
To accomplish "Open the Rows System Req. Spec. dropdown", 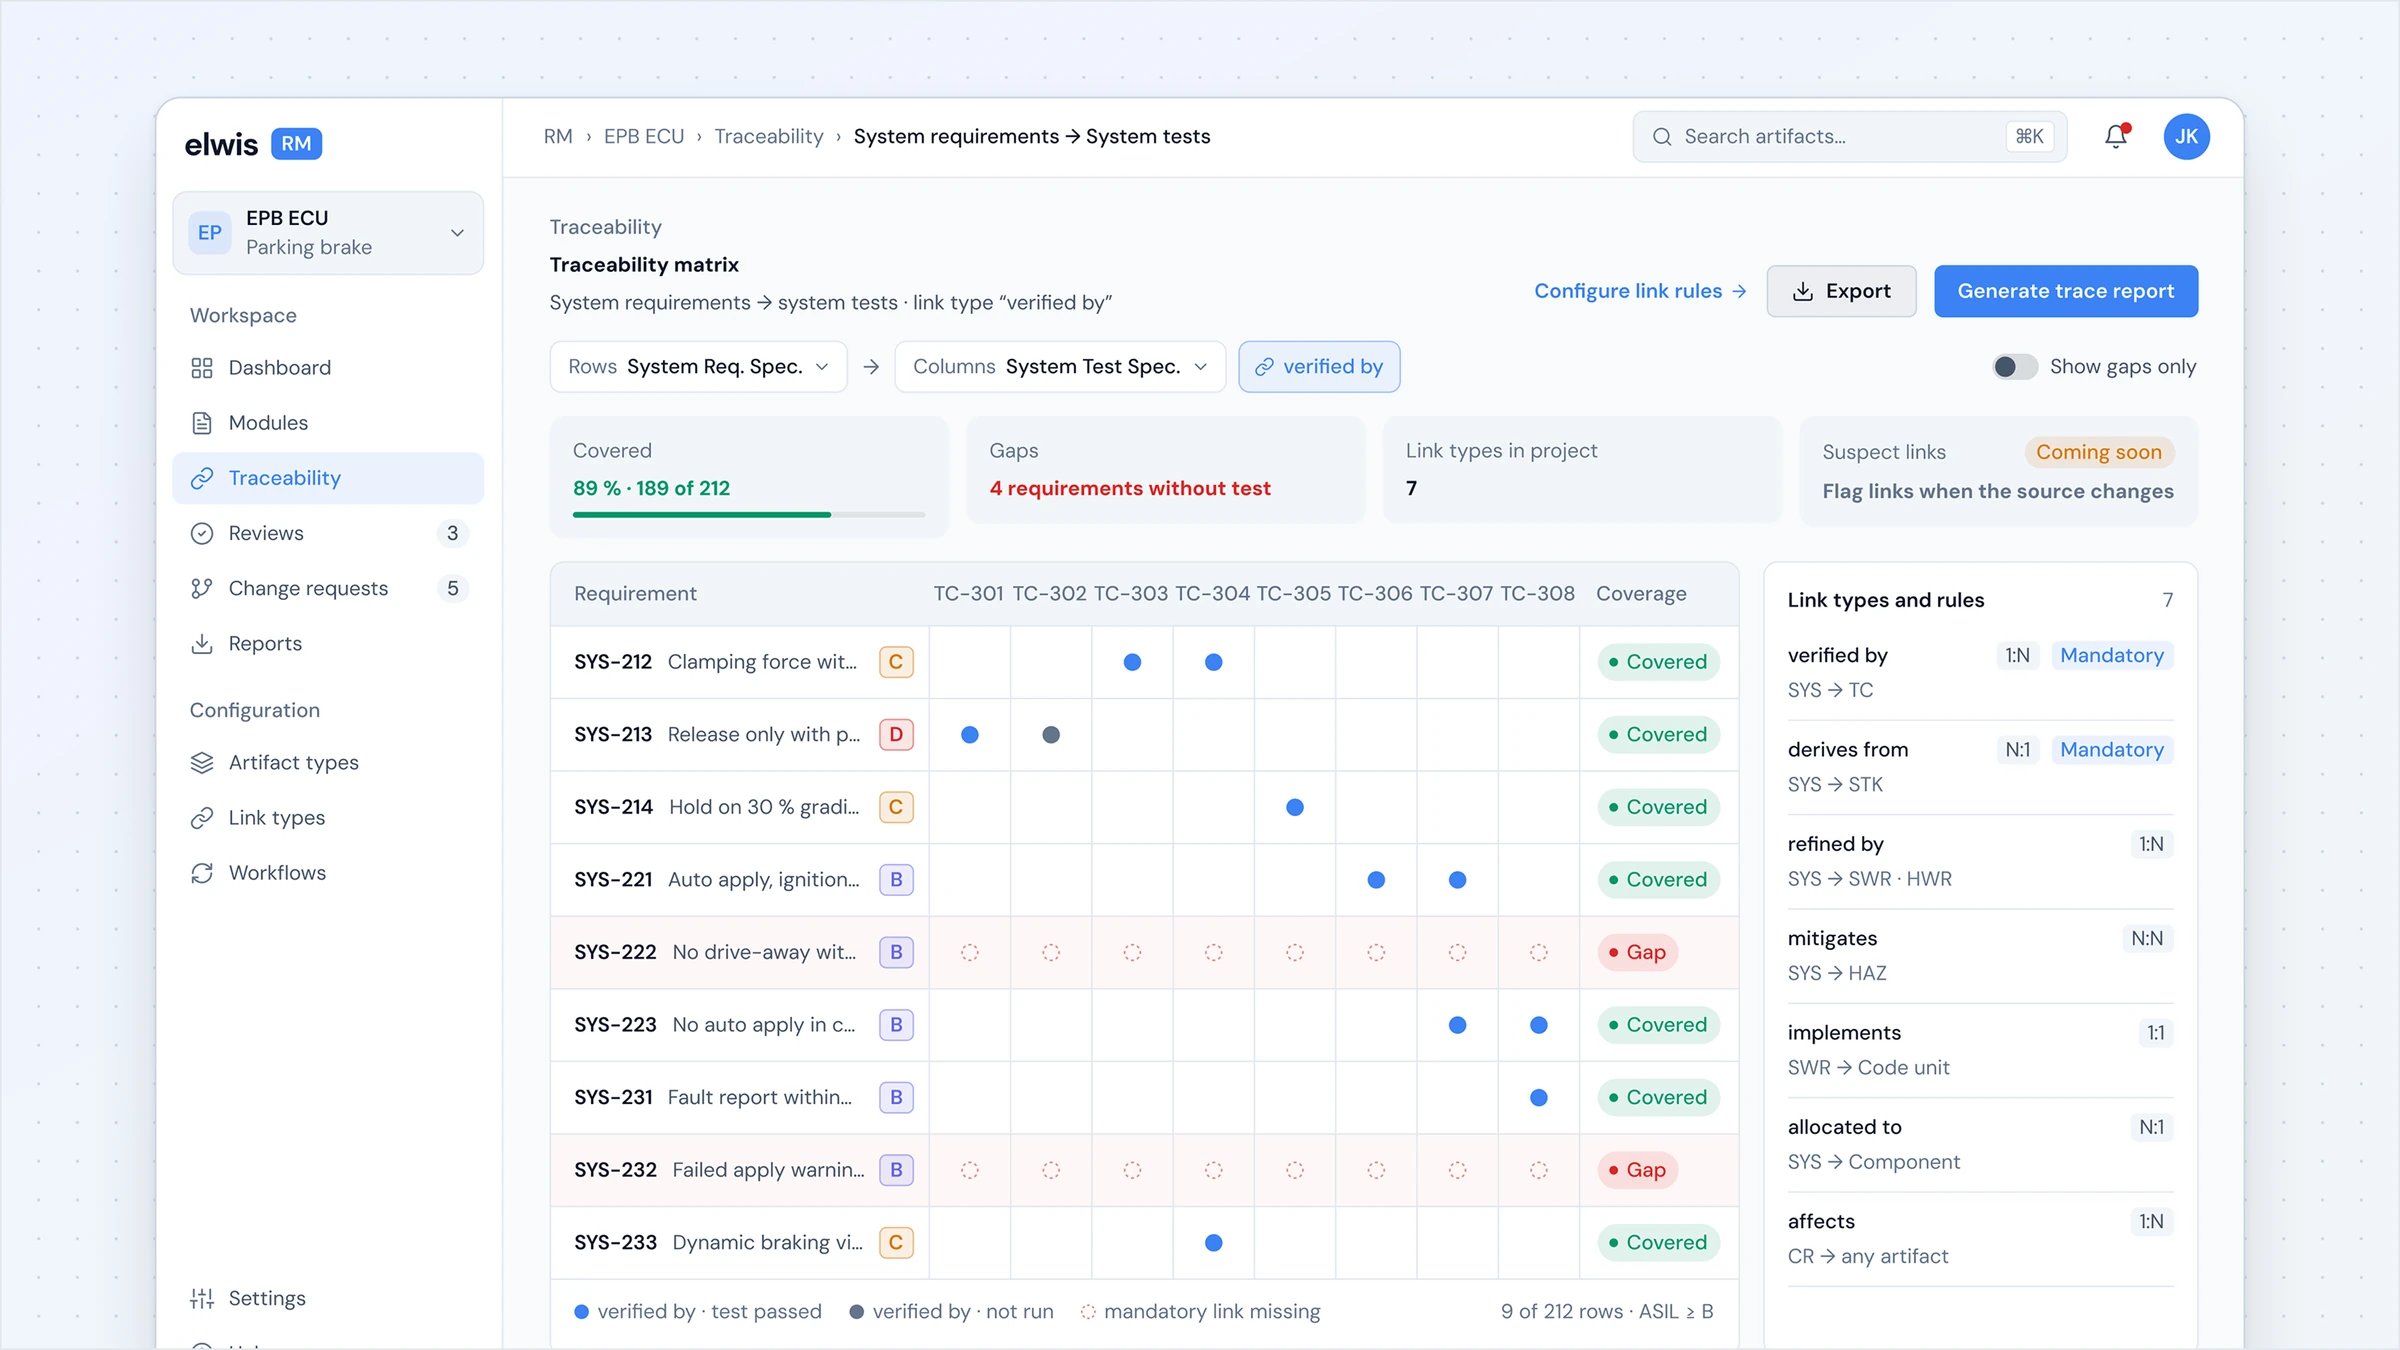I will click(x=698, y=367).
